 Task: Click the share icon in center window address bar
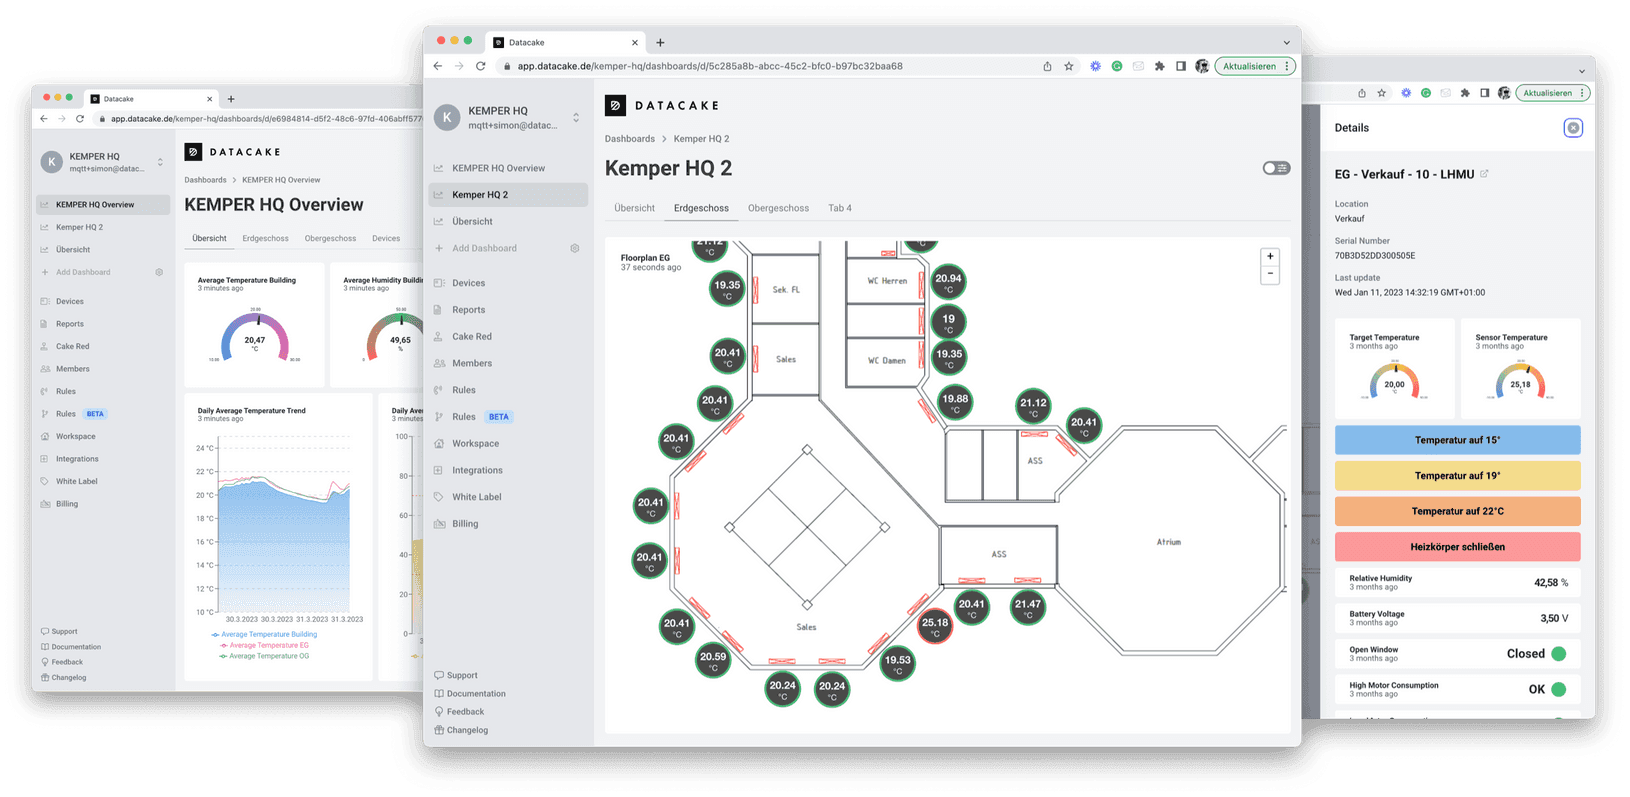1047,66
